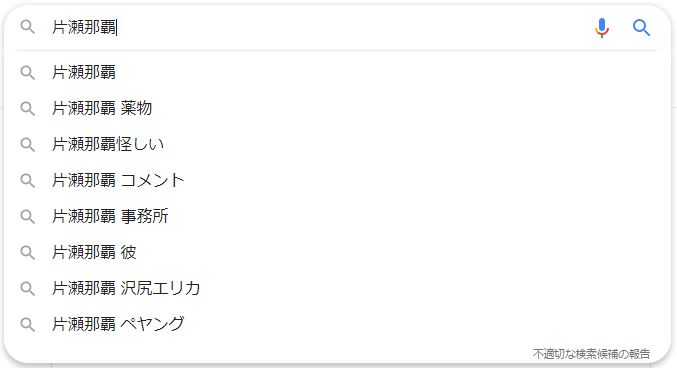Click magnifier icon beside 片瀬那覇怪しい suggestion
The image size is (677, 368).
(x=28, y=144)
